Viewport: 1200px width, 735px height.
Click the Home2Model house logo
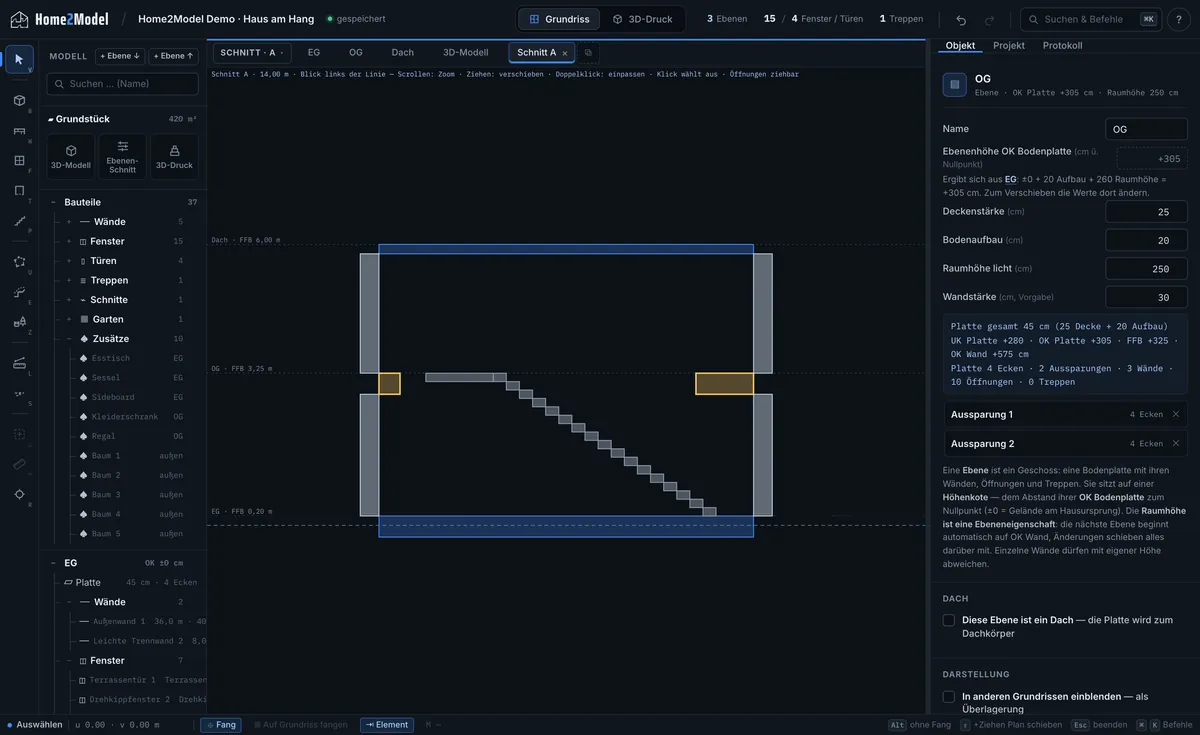click(19, 19)
